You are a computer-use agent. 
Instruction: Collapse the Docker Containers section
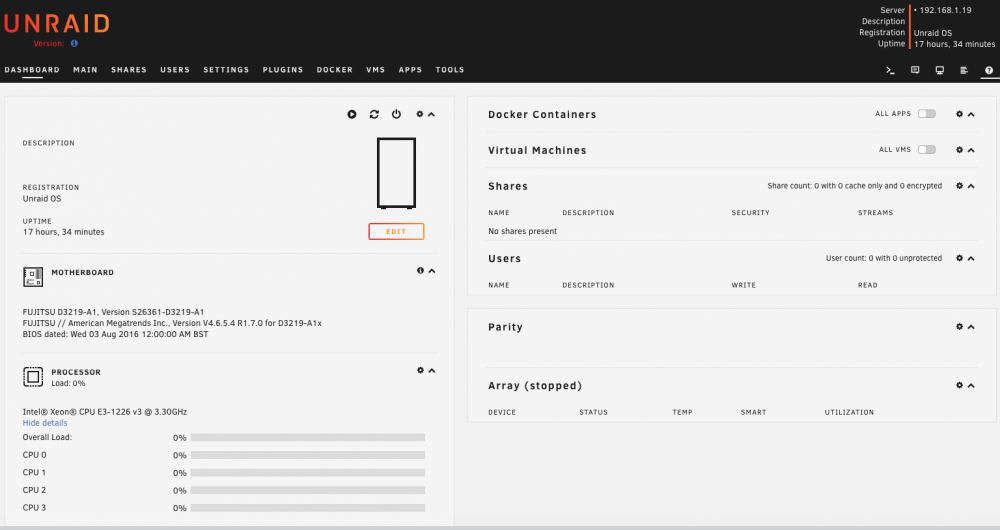(x=971, y=115)
